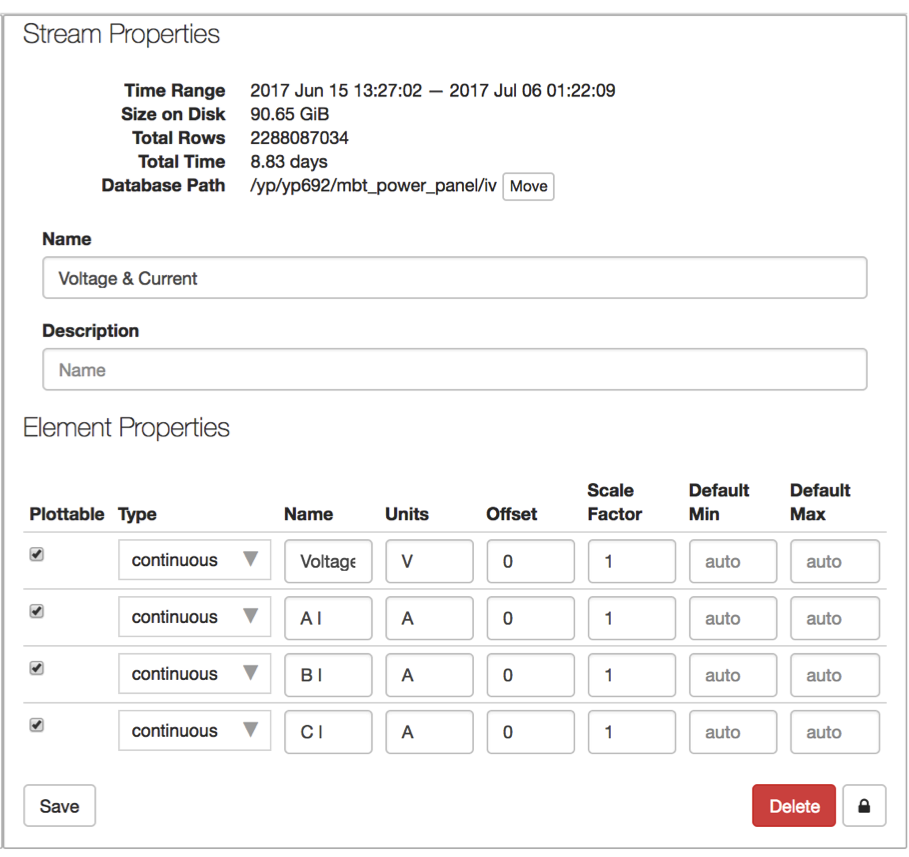The height and width of the screenshot is (857, 909).
Task: Toggle Plottable checkbox for Voltage row
Action: [x=37, y=554]
